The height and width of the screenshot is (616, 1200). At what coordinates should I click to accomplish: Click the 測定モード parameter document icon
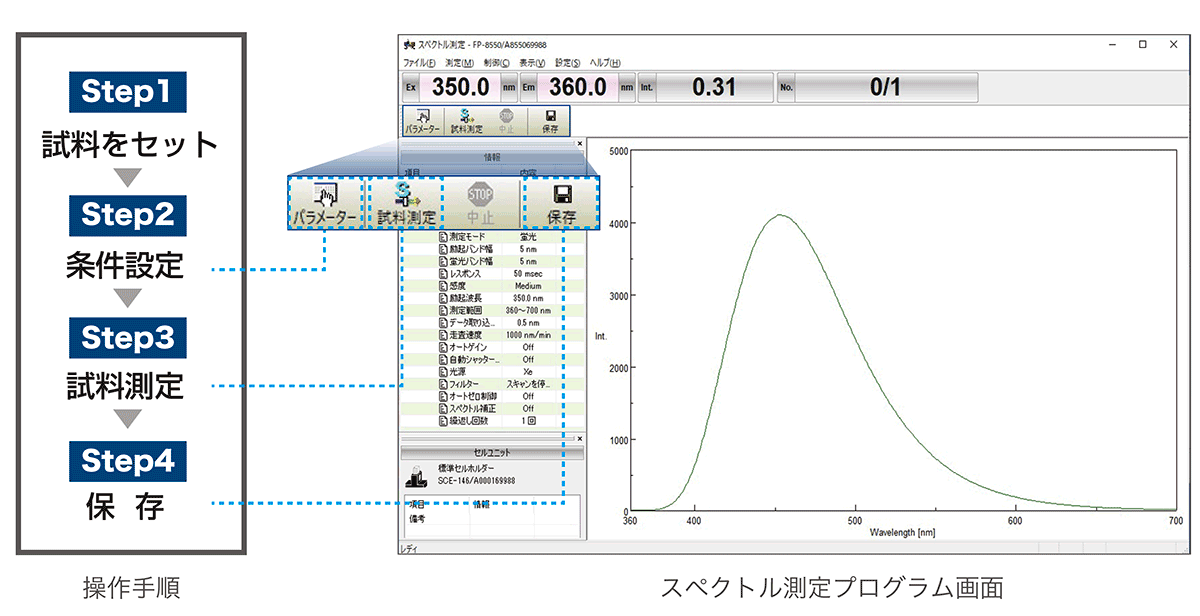pos(443,236)
